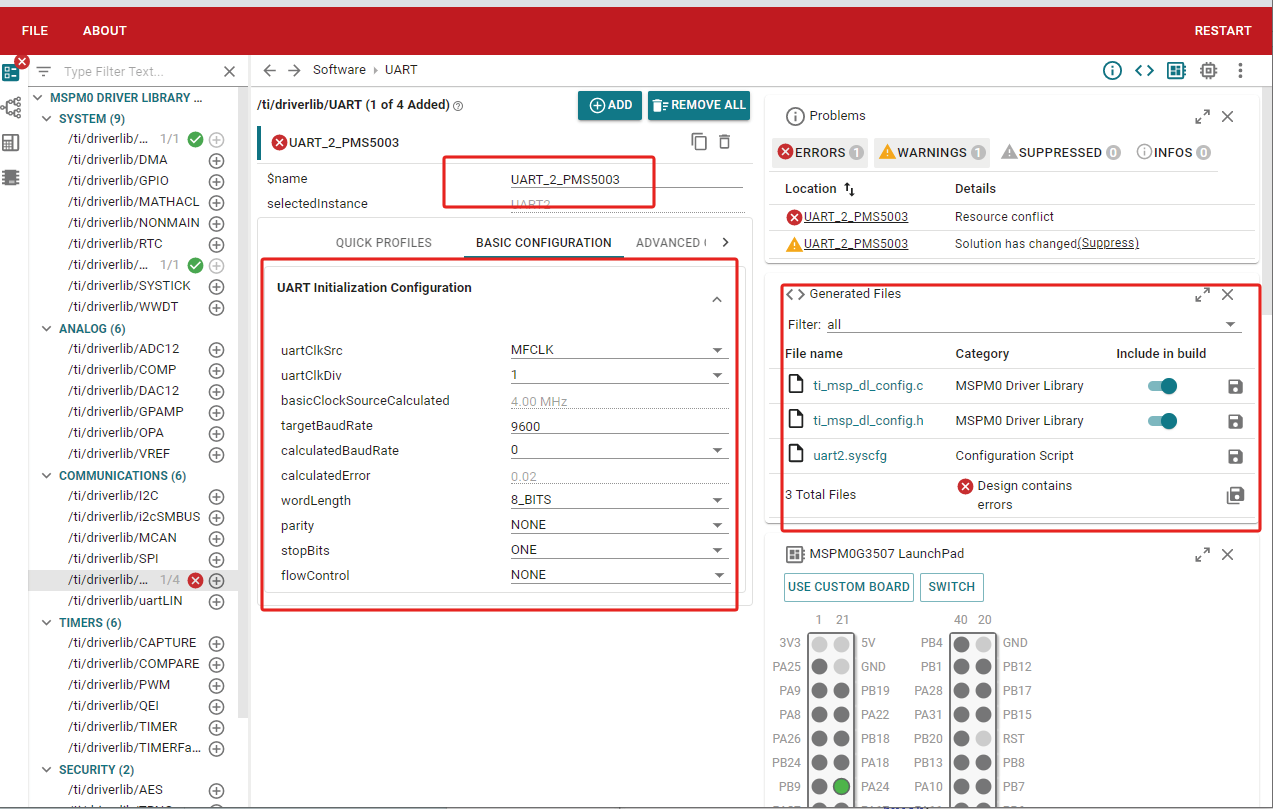1273x809 pixels.
Task: Open the calculatedBaudRate dropdown
Action: point(619,450)
